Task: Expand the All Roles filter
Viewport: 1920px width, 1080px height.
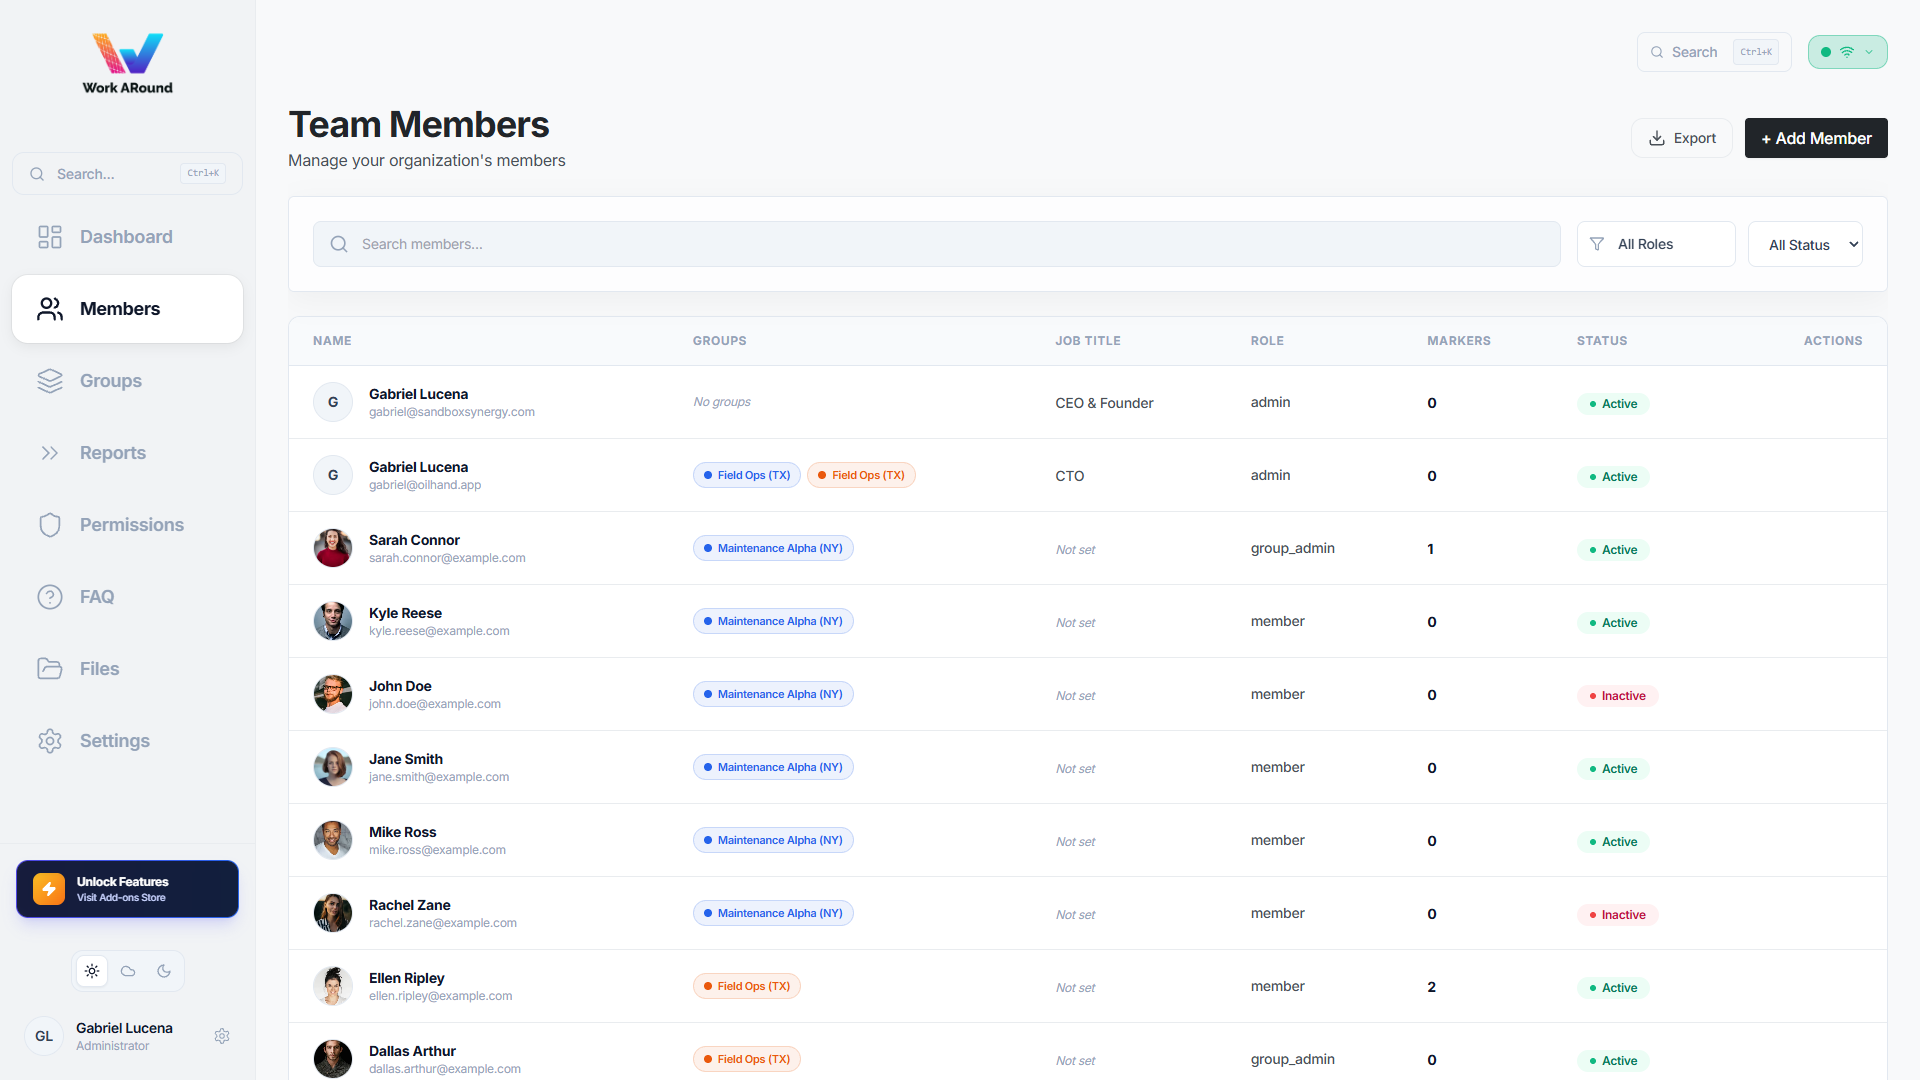Action: (1656, 244)
